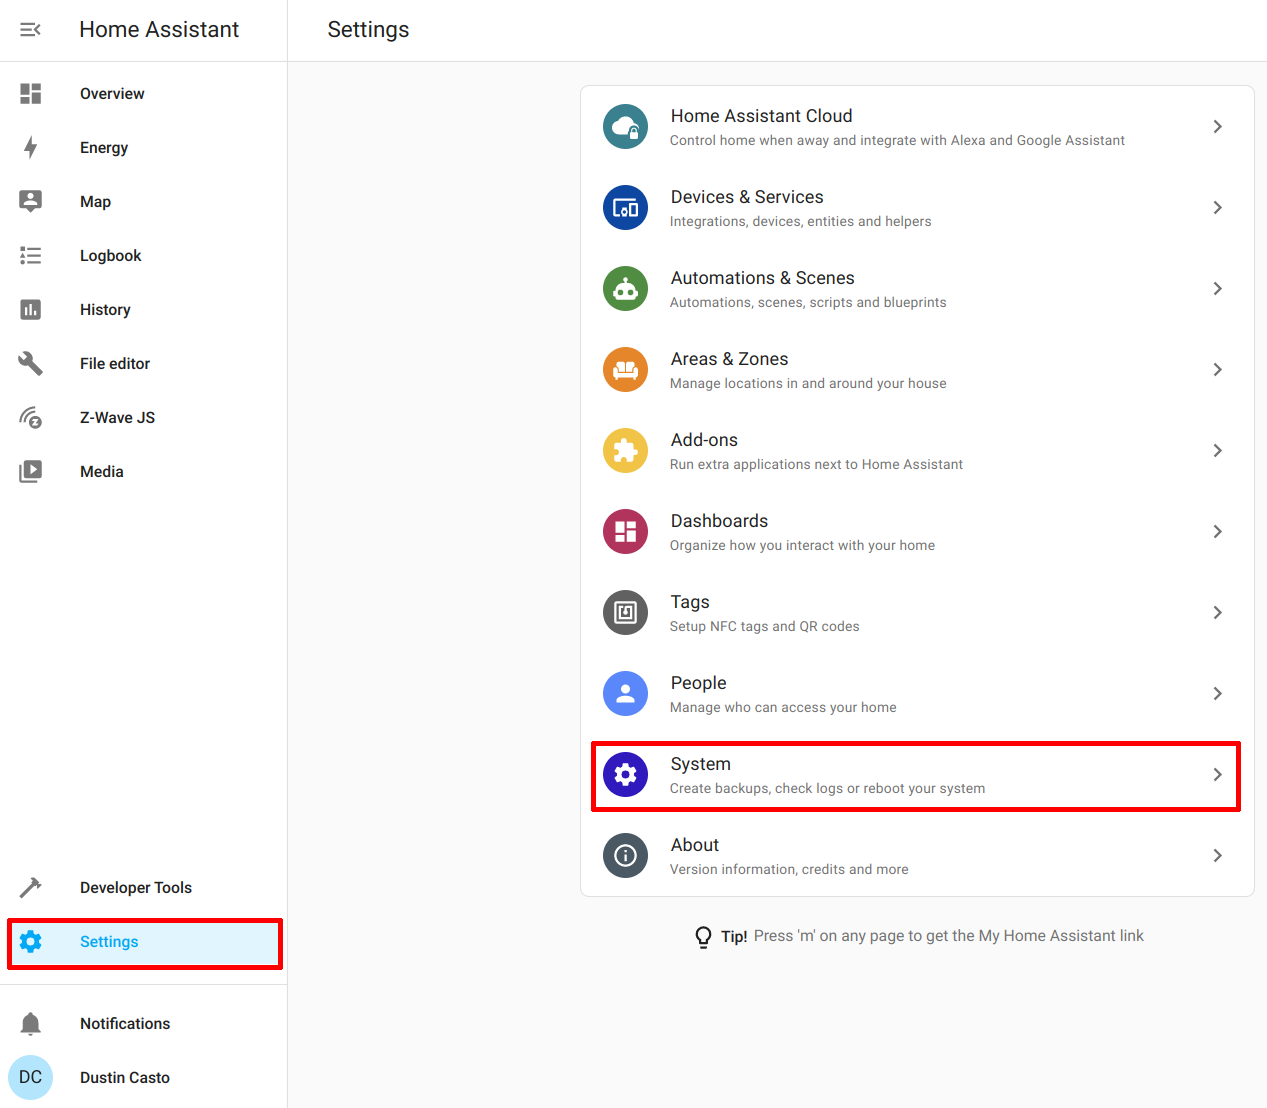Open the Add-ons title
Screen dimensions: 1267x1108
pyautogui.click(x=704, y=440)
